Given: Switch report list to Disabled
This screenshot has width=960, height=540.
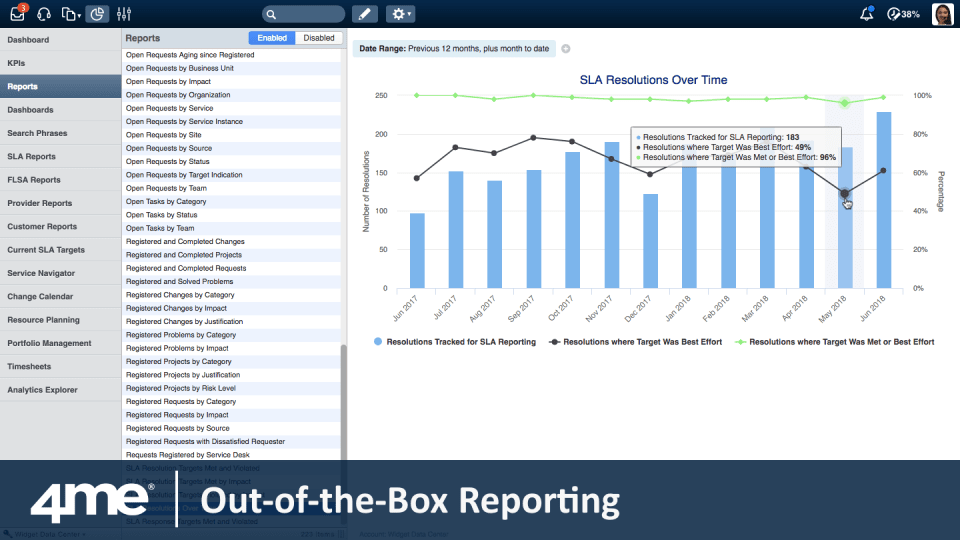Looking at the screenshot, I should pos(319,38).
